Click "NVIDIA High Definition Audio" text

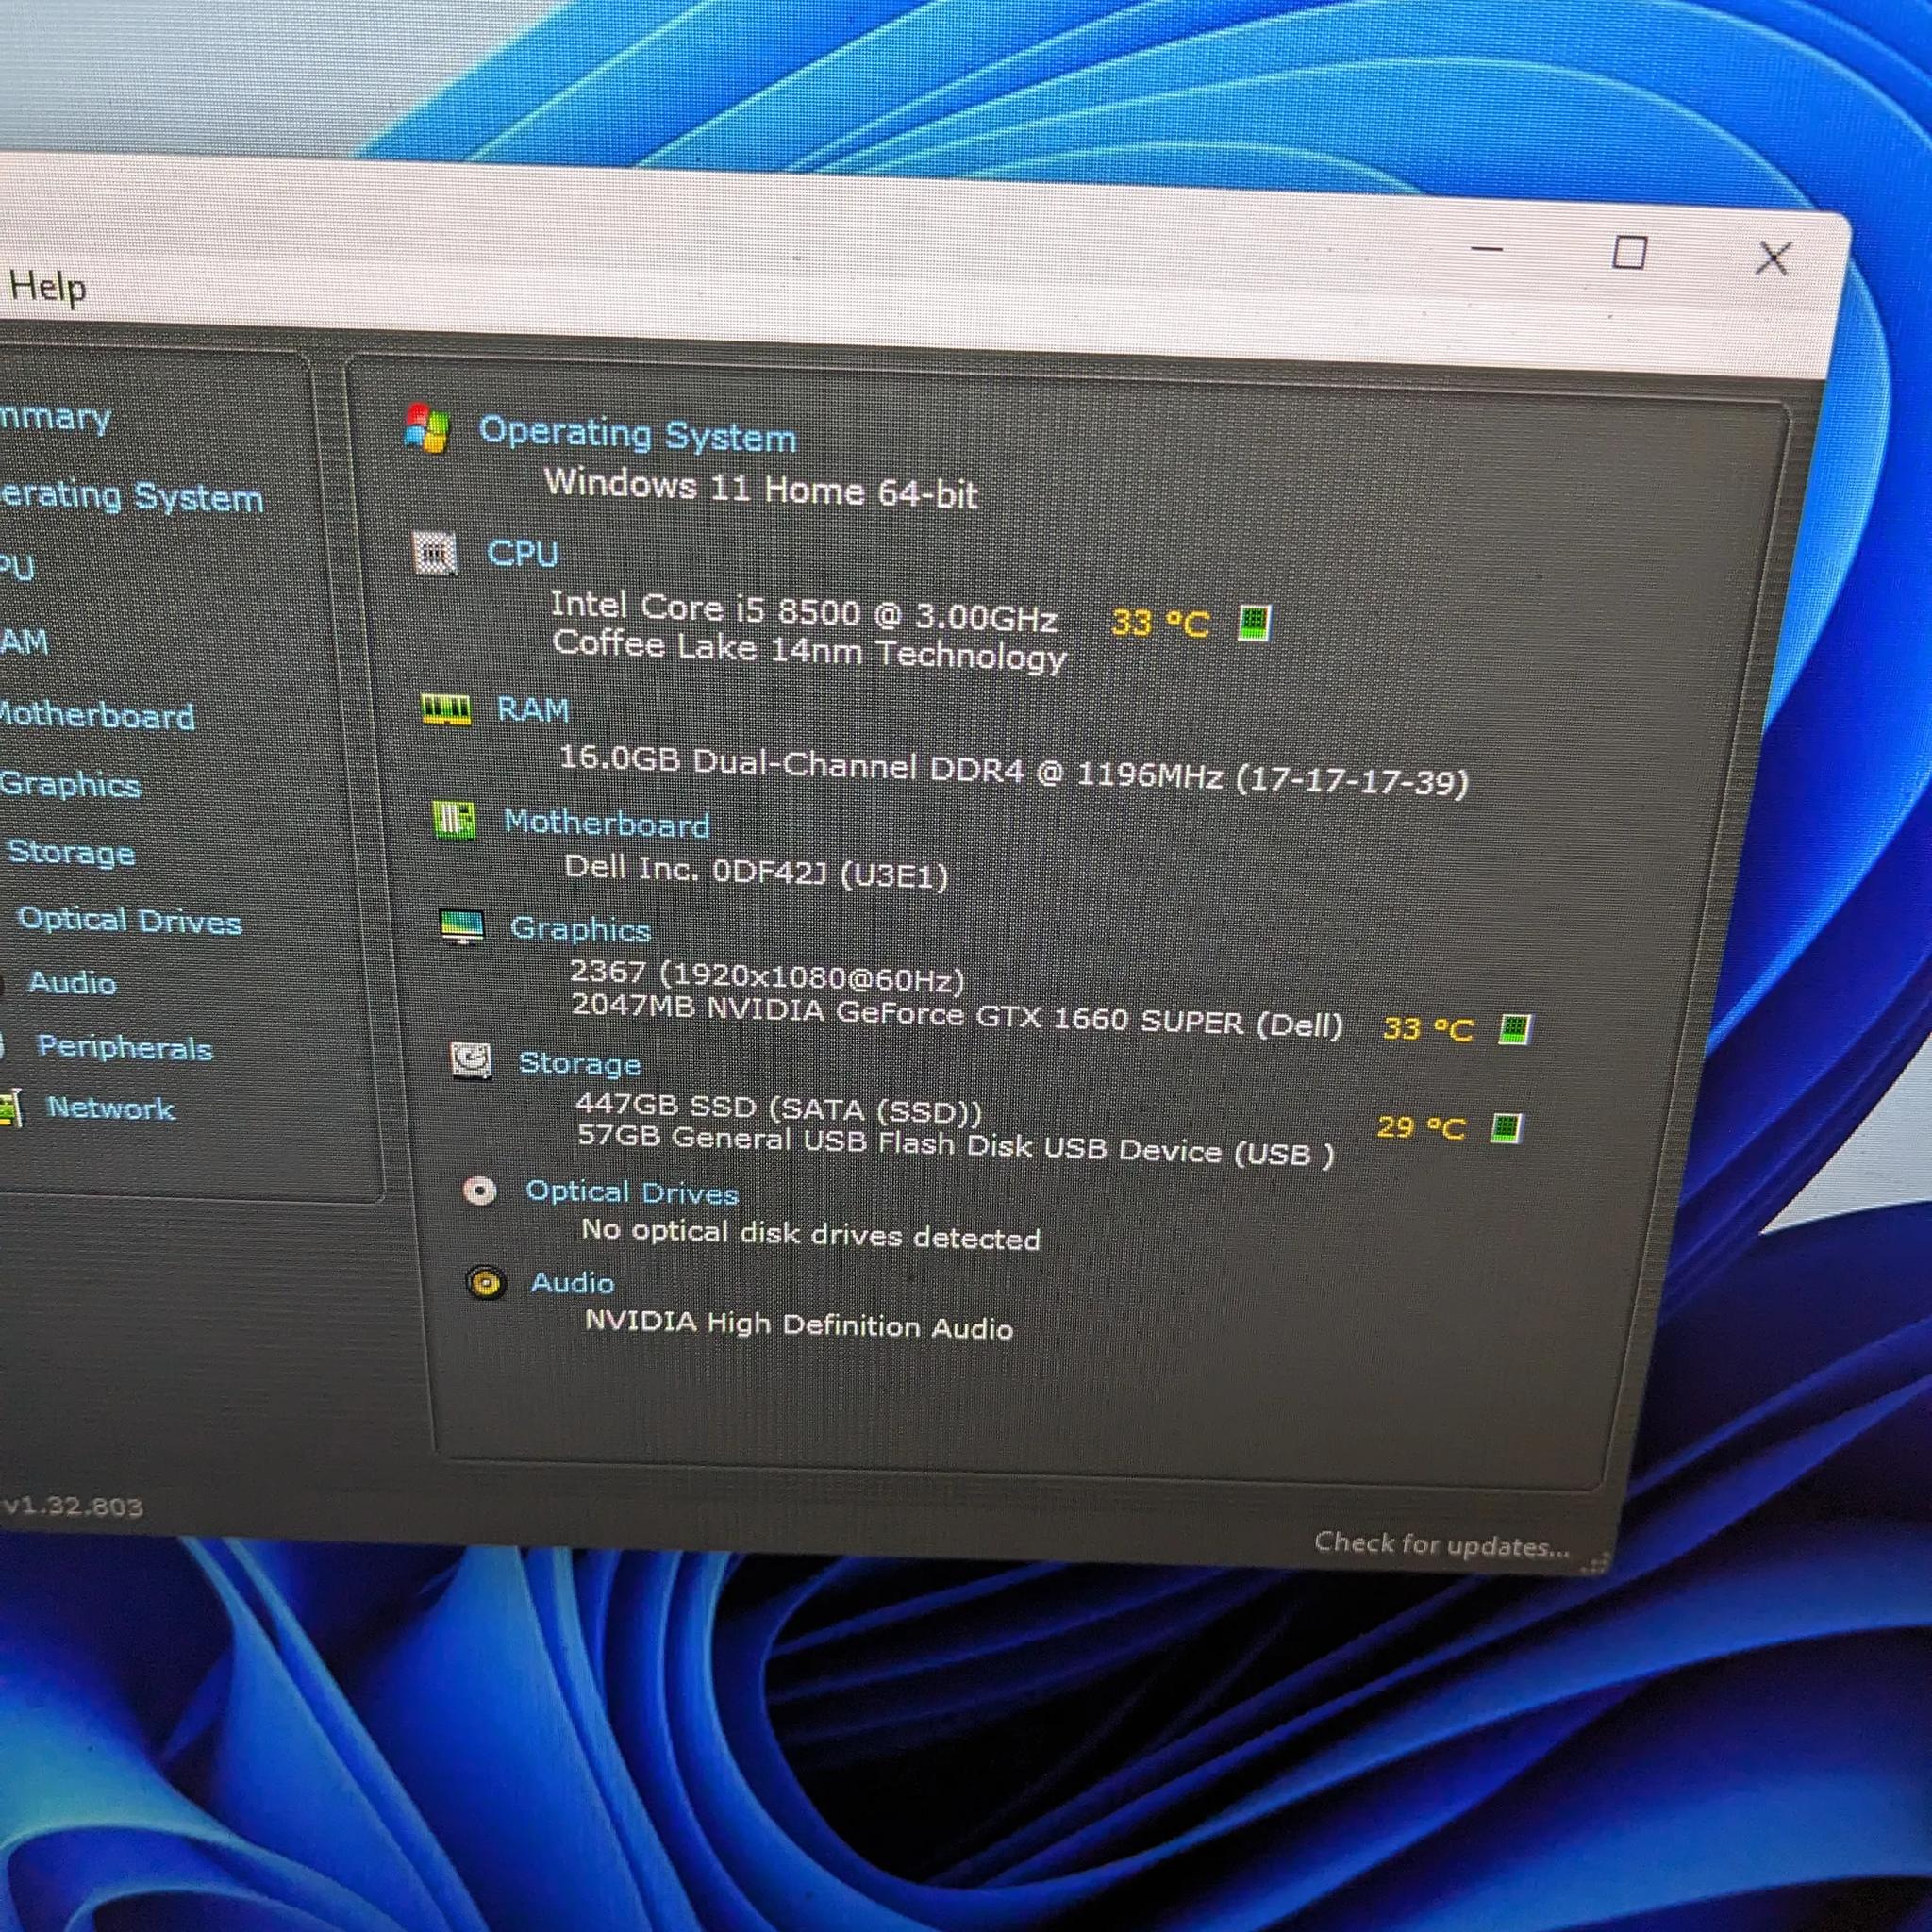click(x=799, y=1325)
